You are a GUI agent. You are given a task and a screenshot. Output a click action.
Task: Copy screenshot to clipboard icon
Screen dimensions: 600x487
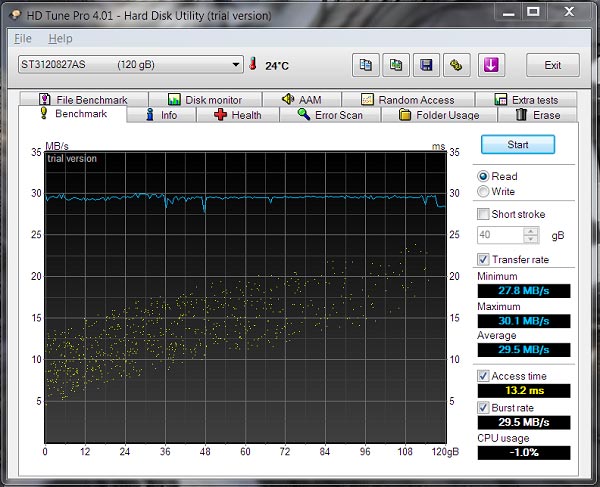coord(396,65)
